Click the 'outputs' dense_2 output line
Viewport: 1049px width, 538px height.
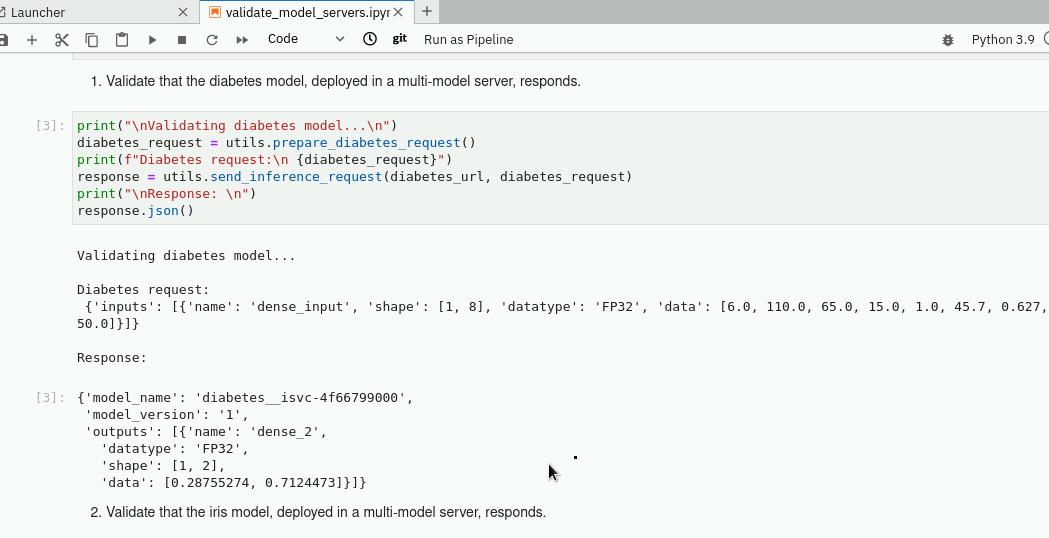point(206,432)
